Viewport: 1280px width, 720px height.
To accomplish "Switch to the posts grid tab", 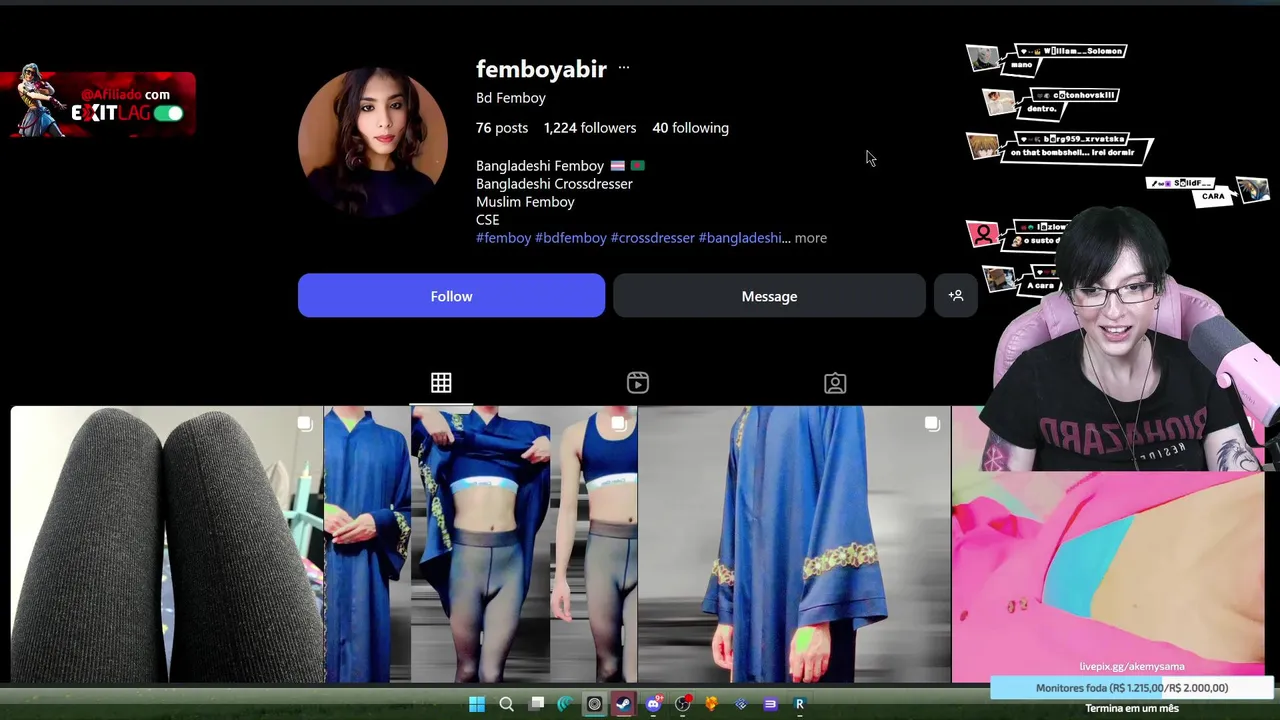I will 441,383.
